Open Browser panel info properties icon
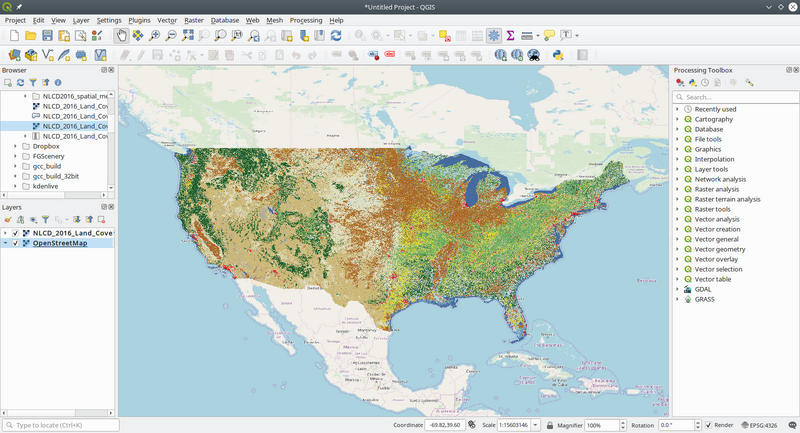 (58, 83)
